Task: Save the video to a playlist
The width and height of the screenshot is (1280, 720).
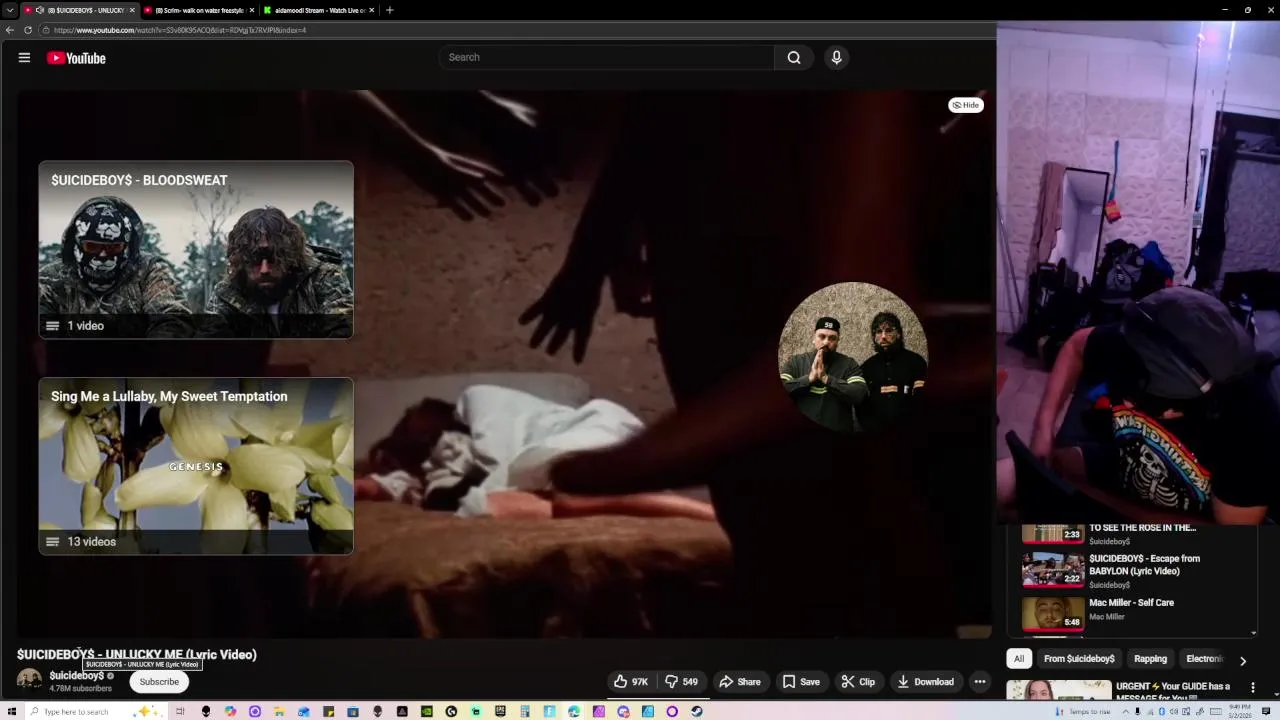Action: [801, 682]
